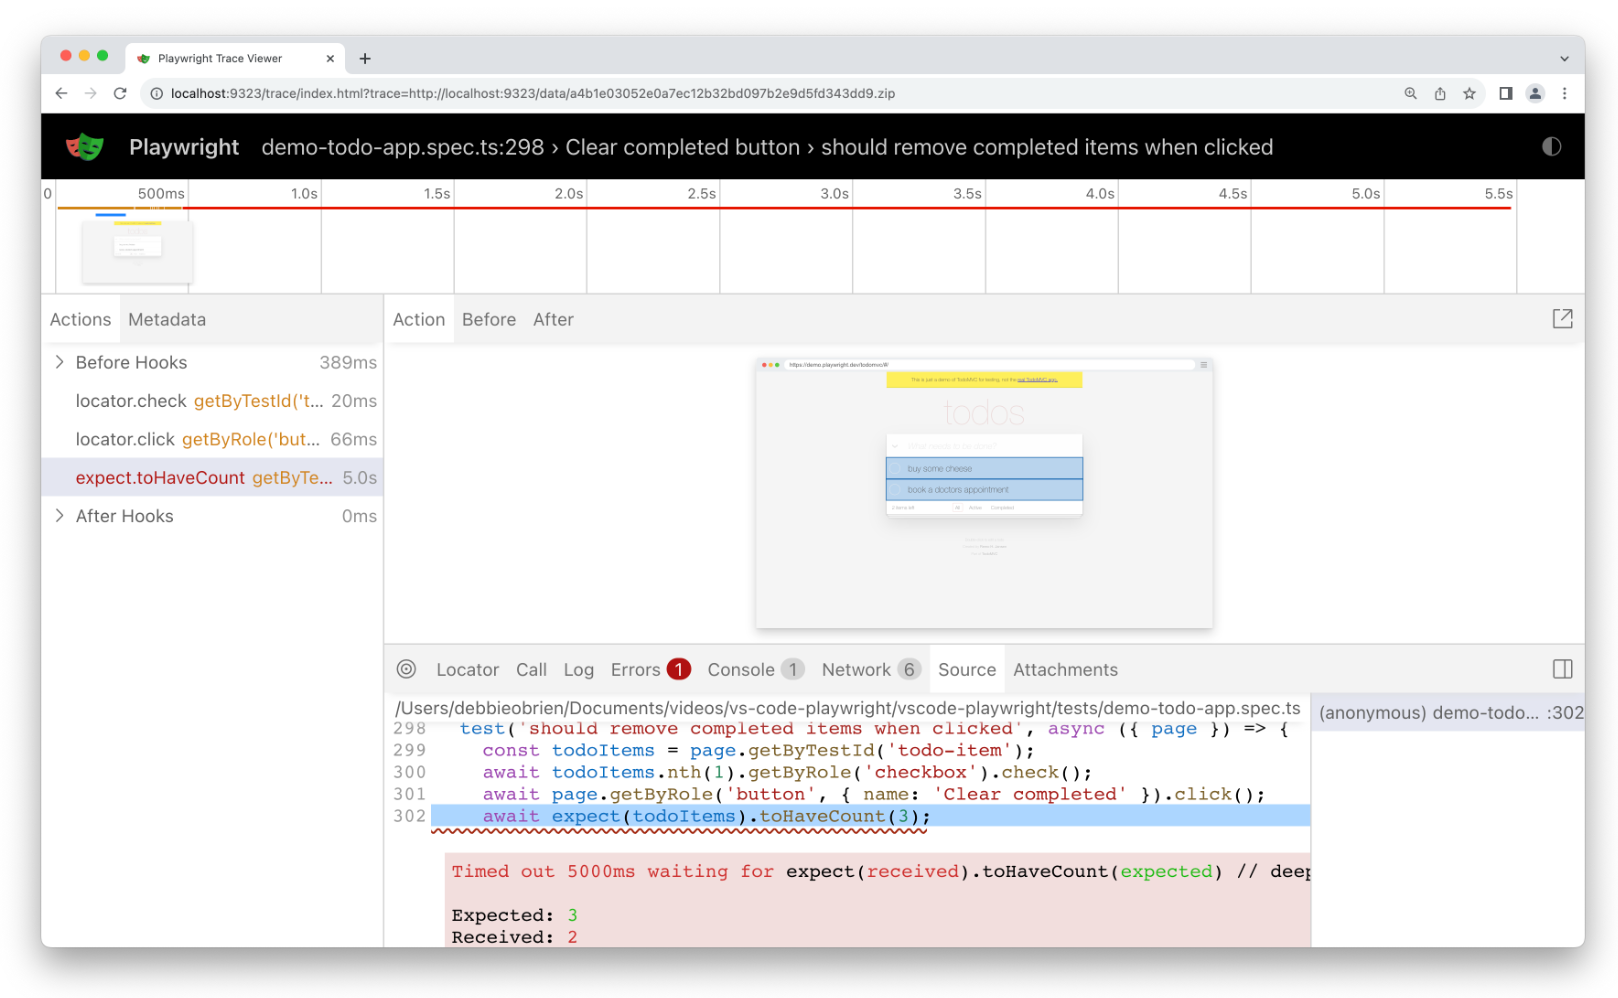Select the locator.check getByTestId action
This screenshot has height=998, width=1618.
[x=212, y=401]
